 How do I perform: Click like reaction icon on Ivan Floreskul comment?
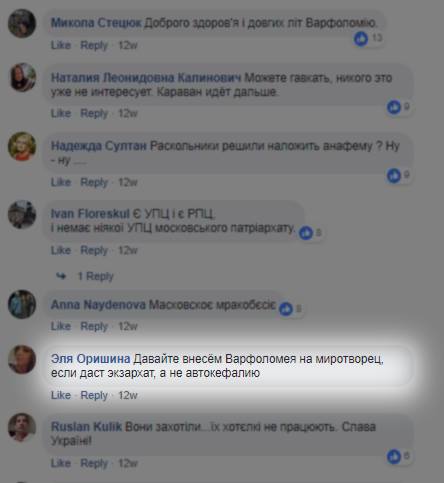pyautogui.click(x=306, y=233)
